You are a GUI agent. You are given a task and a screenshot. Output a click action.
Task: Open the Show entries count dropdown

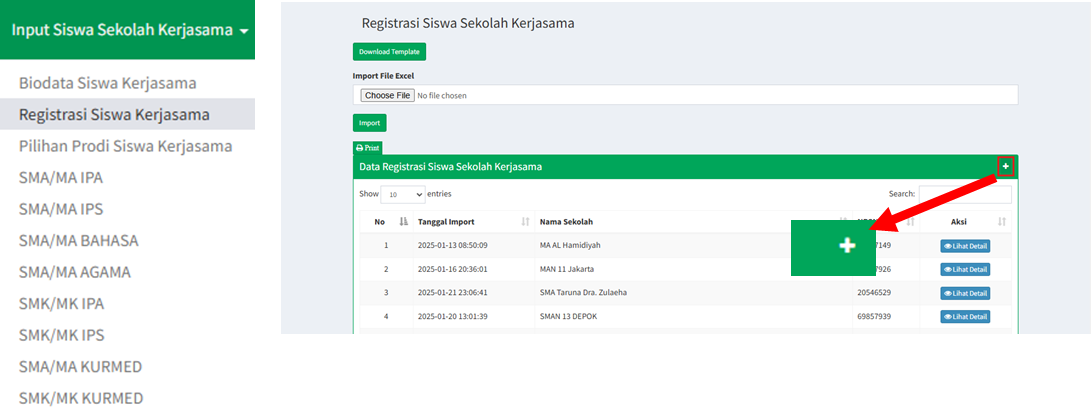tap(401, 194)
